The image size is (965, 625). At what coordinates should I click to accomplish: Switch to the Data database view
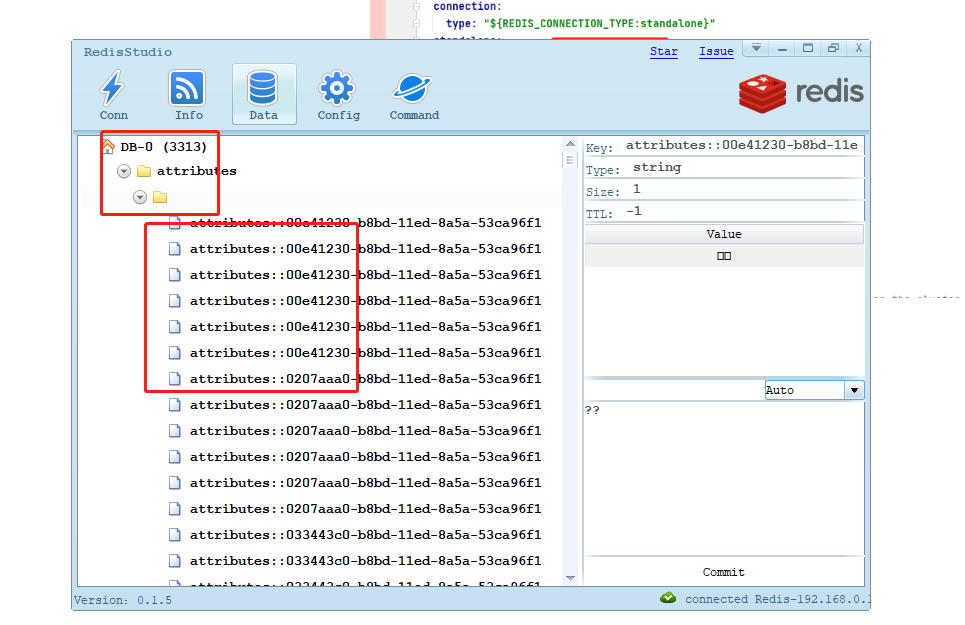(x=264, y=94)
